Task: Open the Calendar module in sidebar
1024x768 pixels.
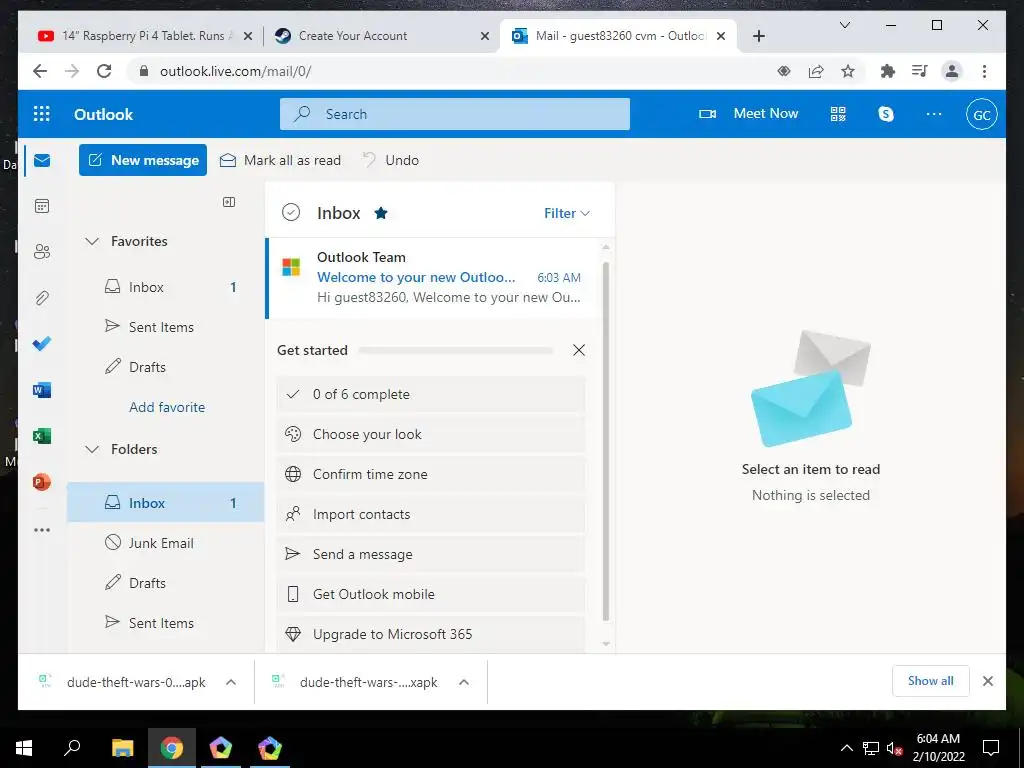Action: (42, 206)
